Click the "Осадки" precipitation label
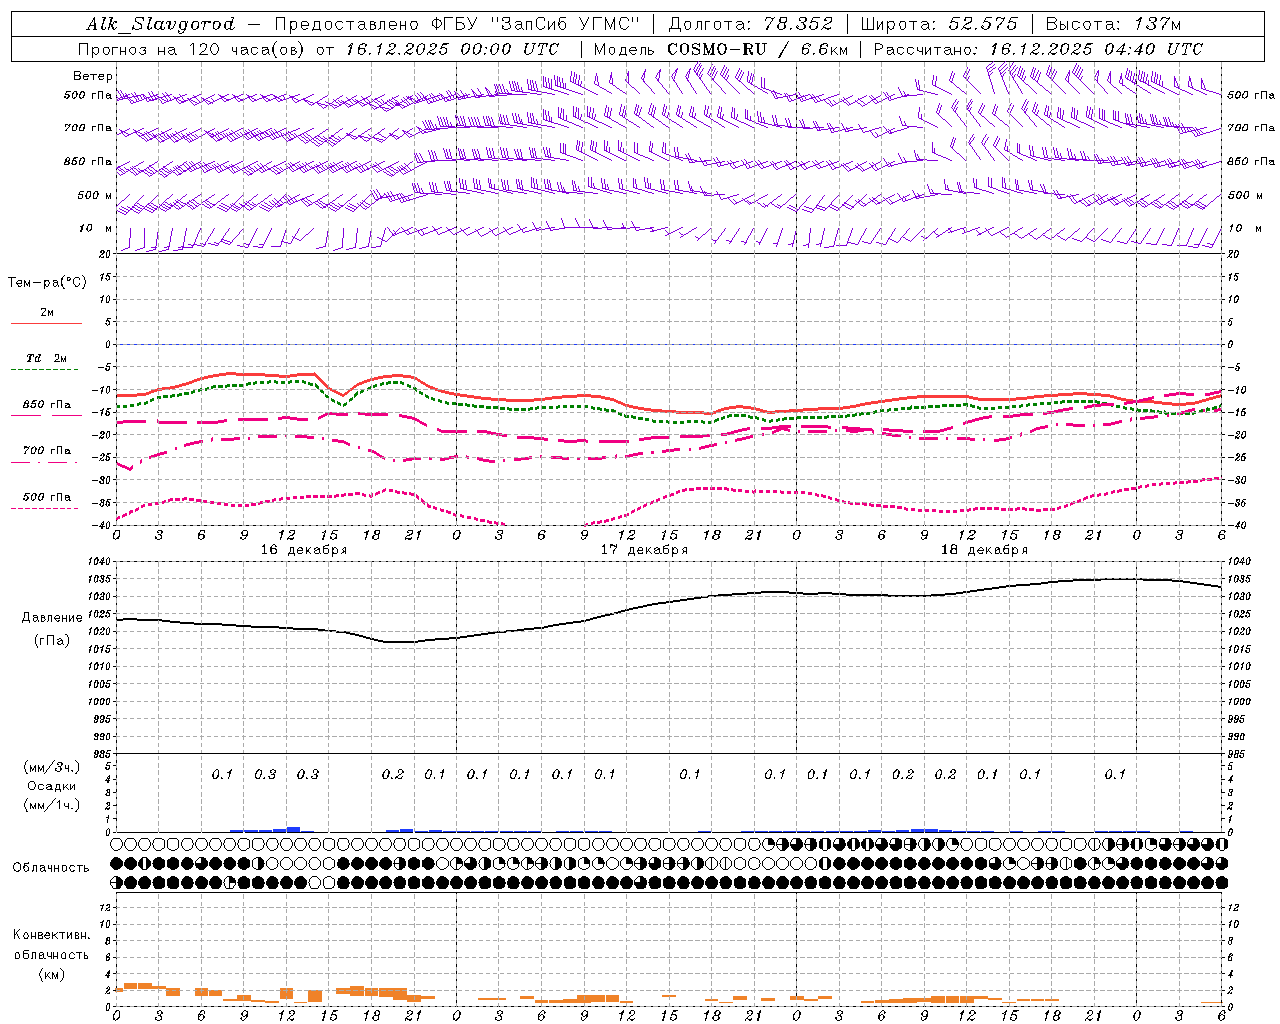The width and height of the screenshot is (1280, 1024). (52, 786)
